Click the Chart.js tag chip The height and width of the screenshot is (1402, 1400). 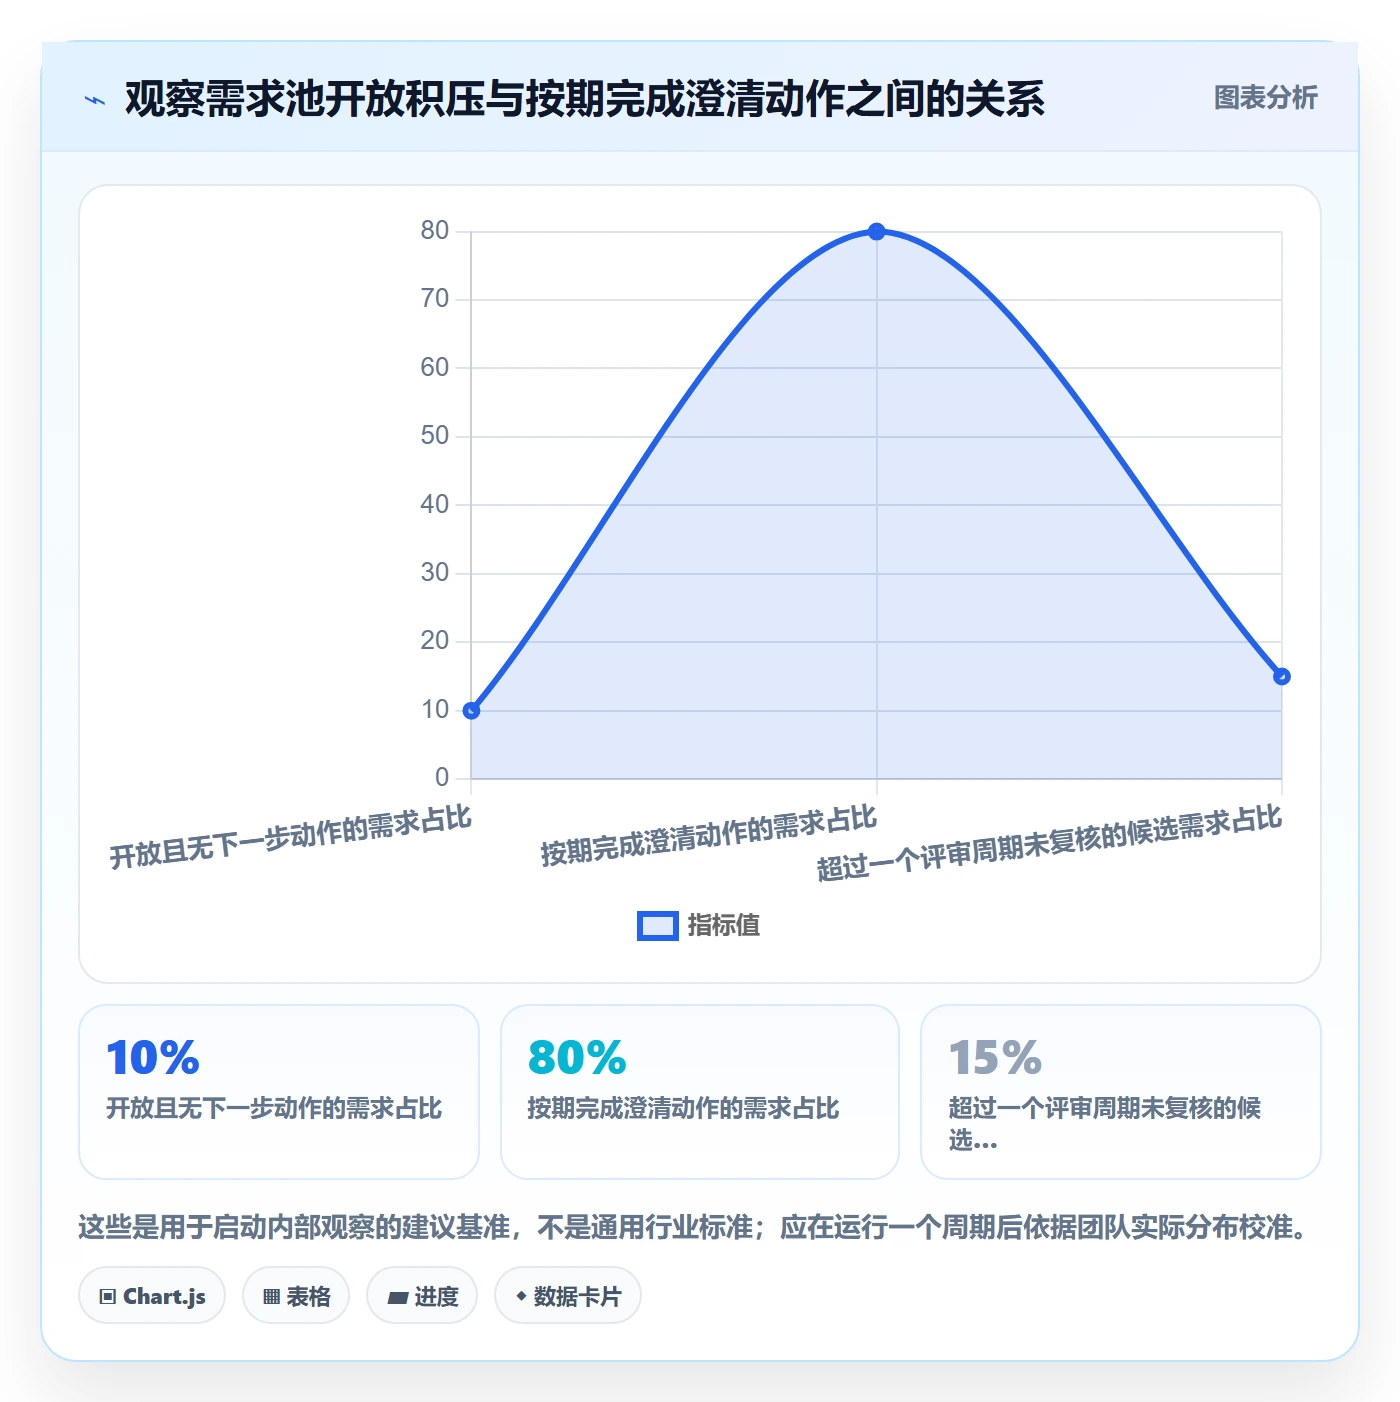tap(152, 1296)
